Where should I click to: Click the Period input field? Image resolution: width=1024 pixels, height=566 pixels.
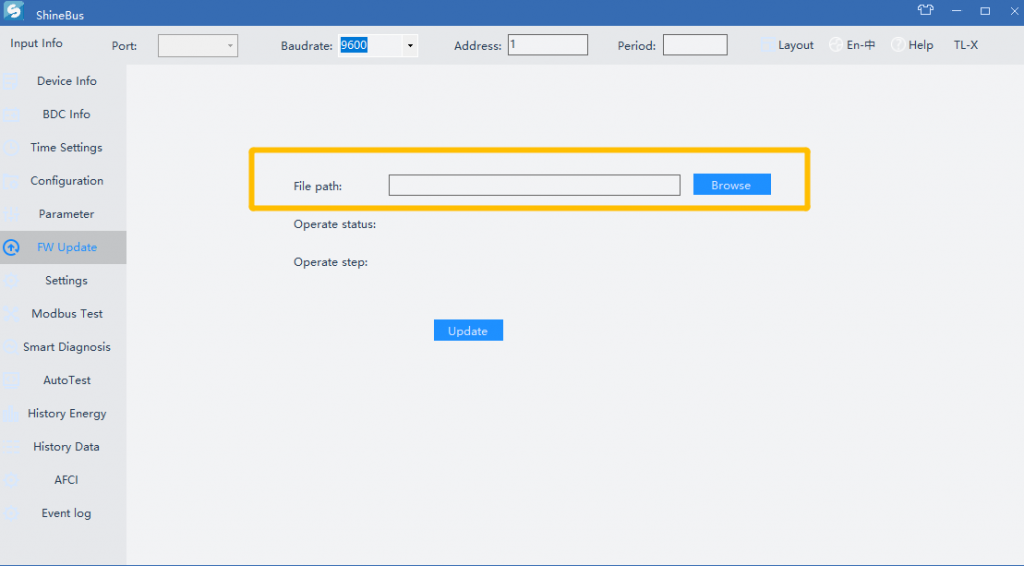coord(695,45)
